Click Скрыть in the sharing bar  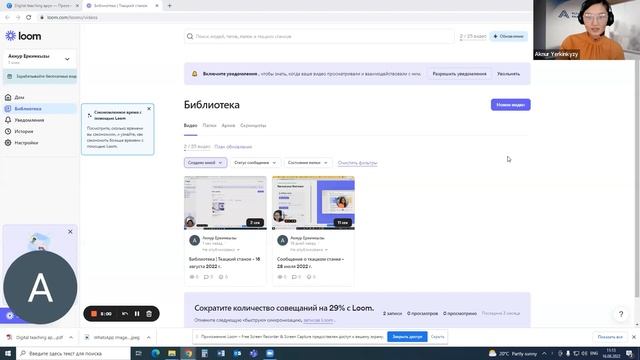pos(438,337)
